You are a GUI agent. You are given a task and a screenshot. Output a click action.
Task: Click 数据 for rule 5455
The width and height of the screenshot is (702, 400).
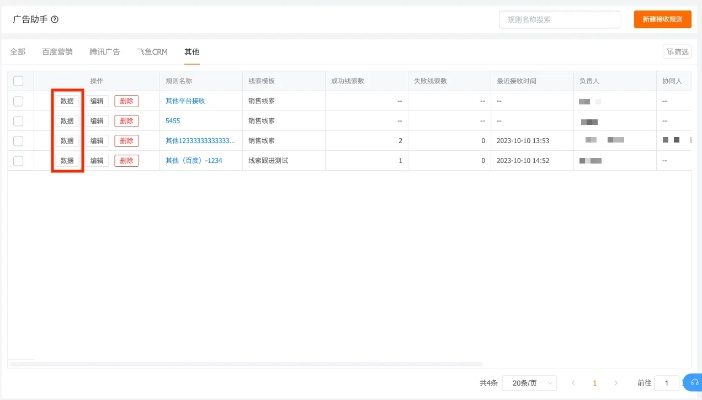[x=67, y=121]
